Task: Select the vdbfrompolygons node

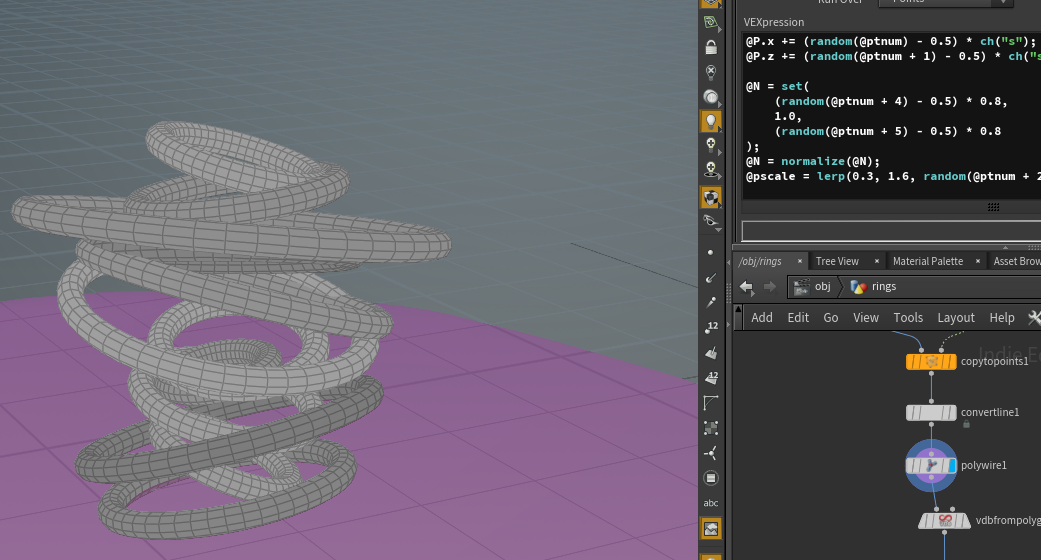Action: tap(944, 520)
